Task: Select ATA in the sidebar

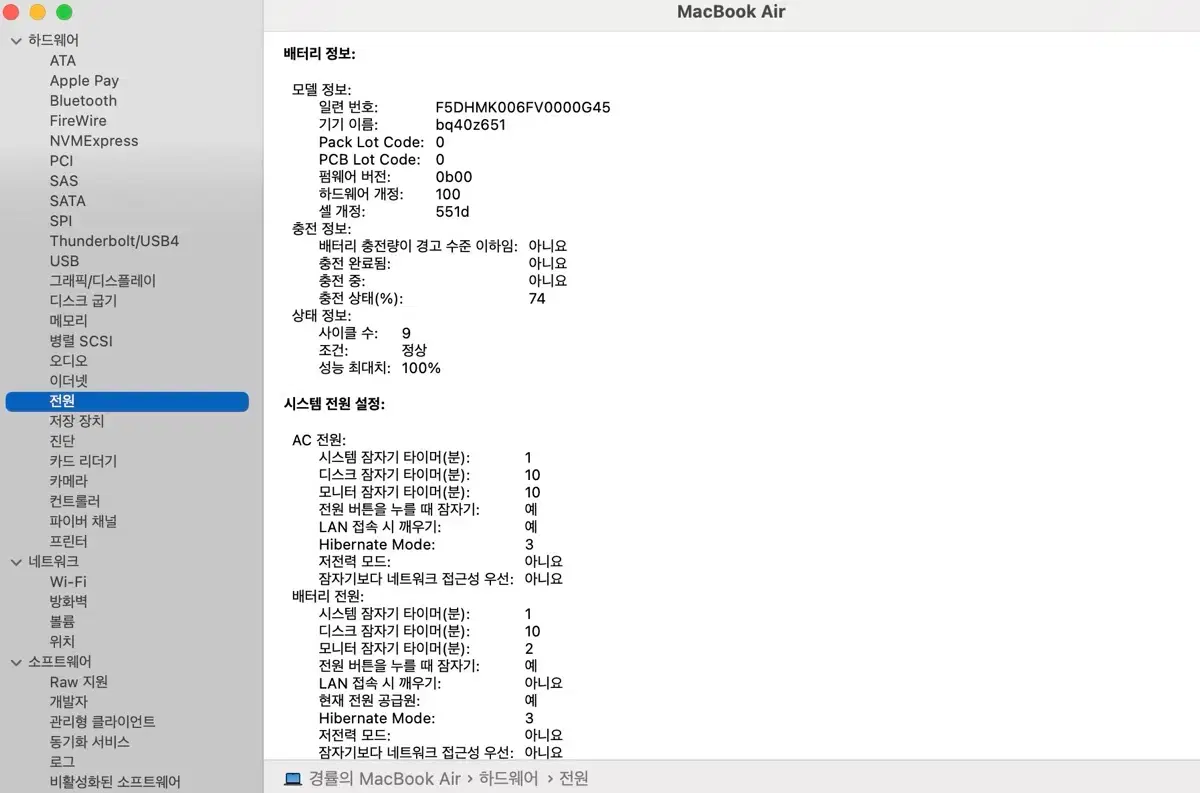Action: (x=63, y=61)
